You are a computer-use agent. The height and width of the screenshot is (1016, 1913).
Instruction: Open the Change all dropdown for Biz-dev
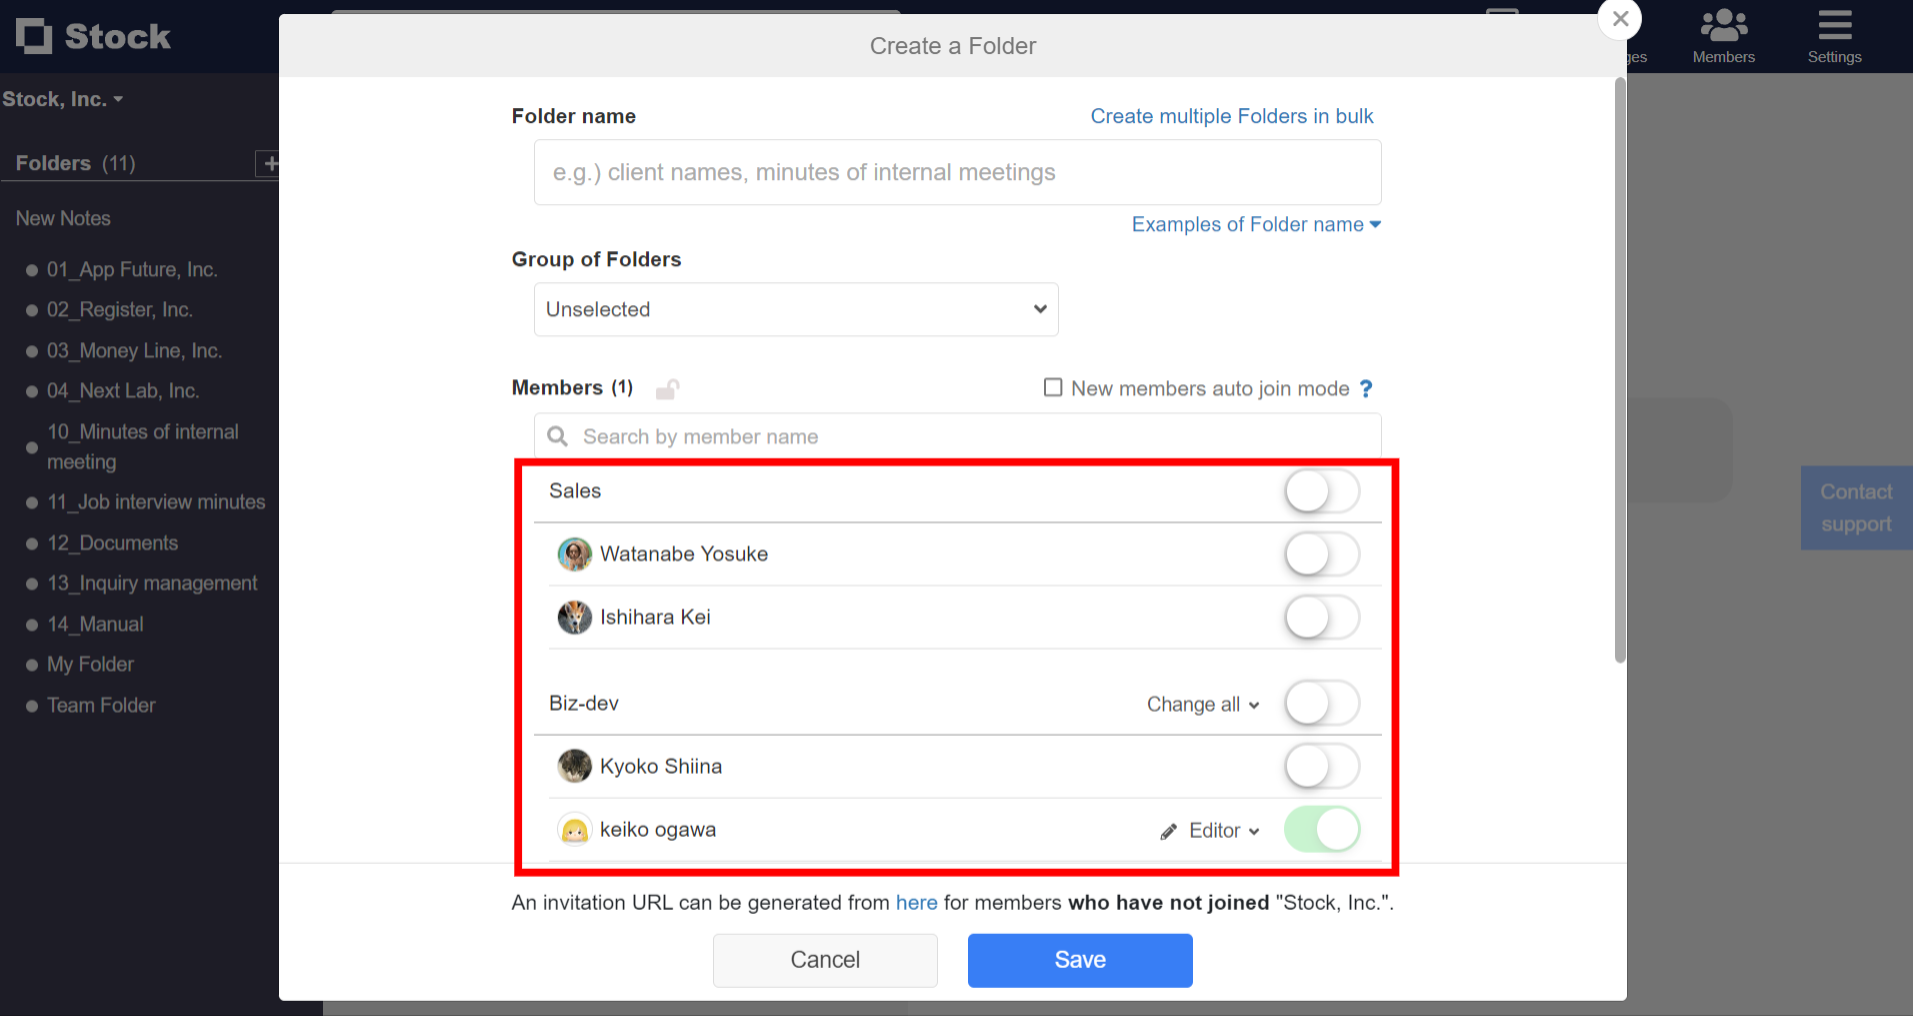1201,704
